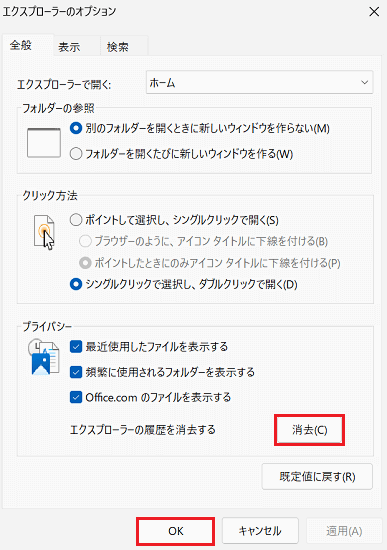Viewport: 387px width, 550px height.
Task: Toggle Office.com のファイルを表示する checkbox
Action: click(x=76, y=397)
